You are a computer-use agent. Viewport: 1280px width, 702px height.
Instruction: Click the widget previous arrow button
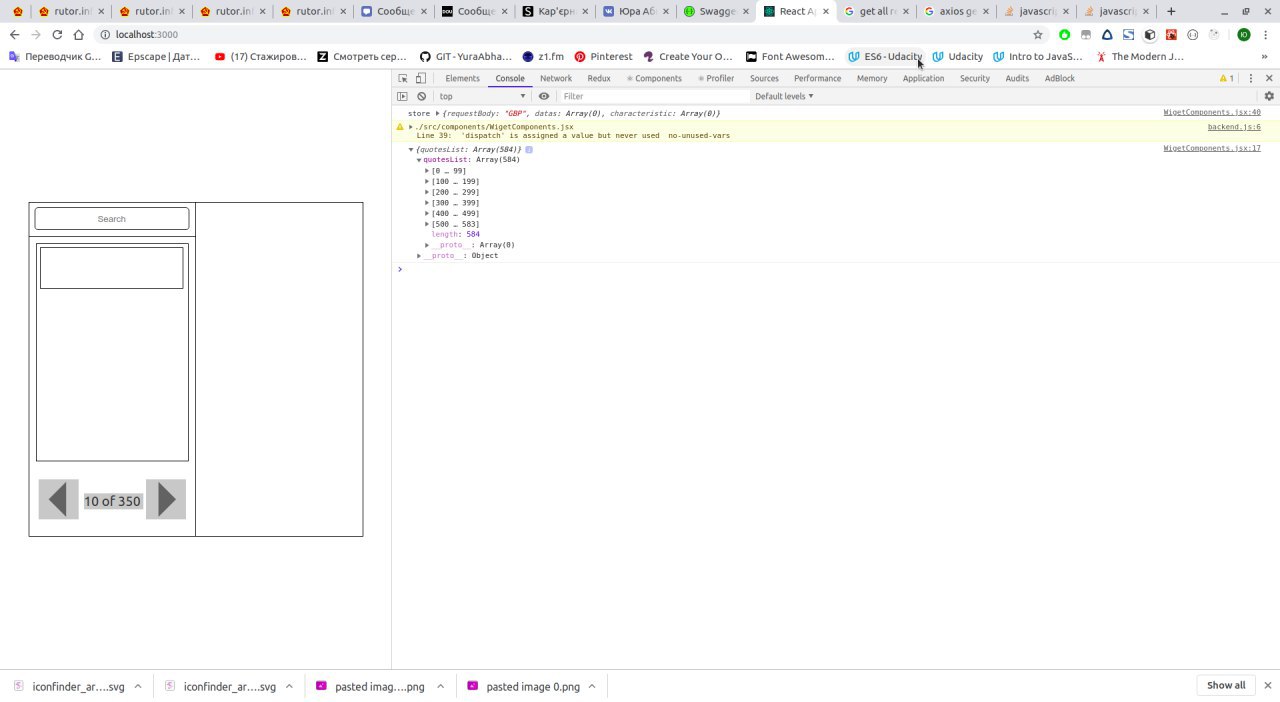pos(58,499)
